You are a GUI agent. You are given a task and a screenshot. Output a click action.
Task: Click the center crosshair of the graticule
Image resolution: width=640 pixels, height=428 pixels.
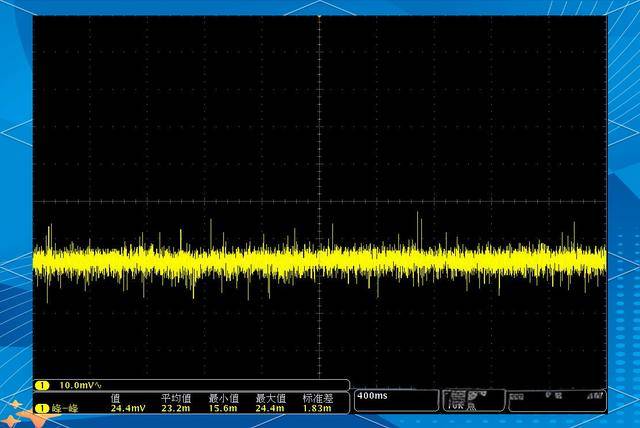point(319,200)
